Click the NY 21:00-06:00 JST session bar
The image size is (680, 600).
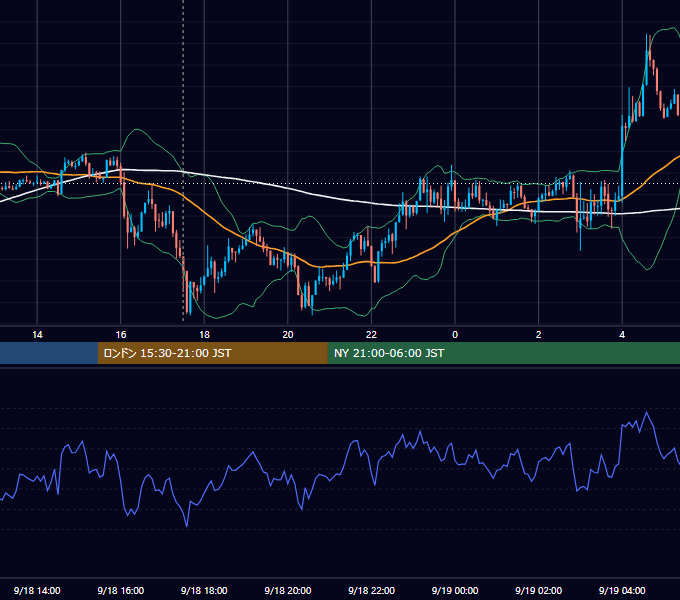pyautogui.click(x=503, y=353)
